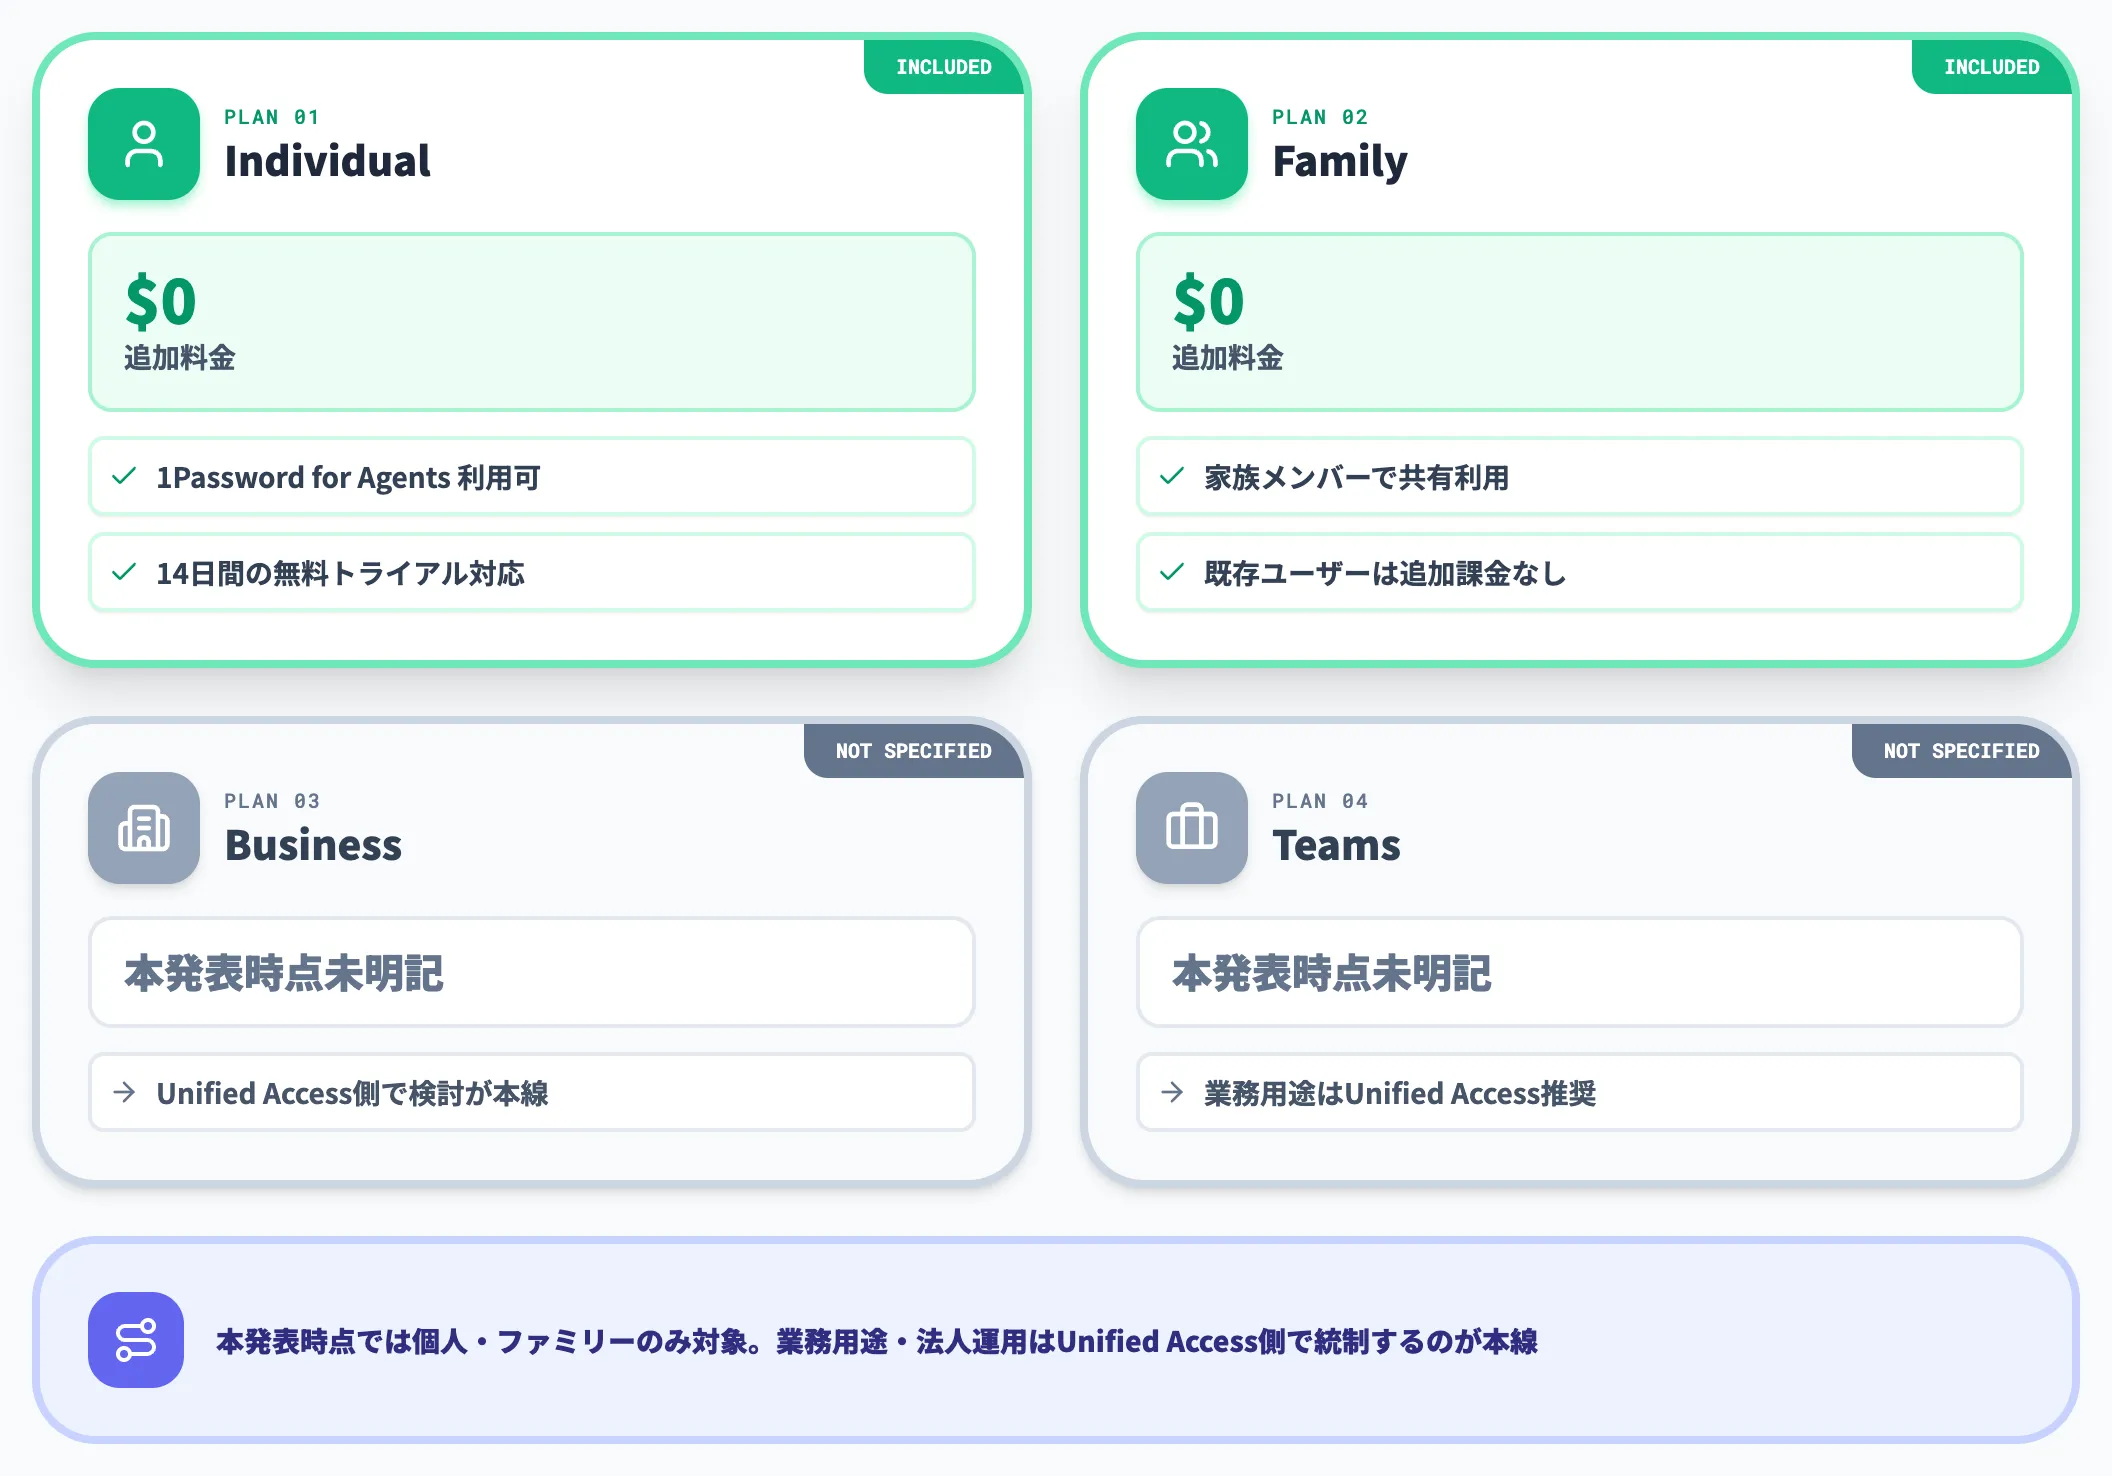This screenshot has width=2112, height=1476.
Task: Click checkmark beside 既存ユーザーは追加課金なし
Action: (1172, 572)
